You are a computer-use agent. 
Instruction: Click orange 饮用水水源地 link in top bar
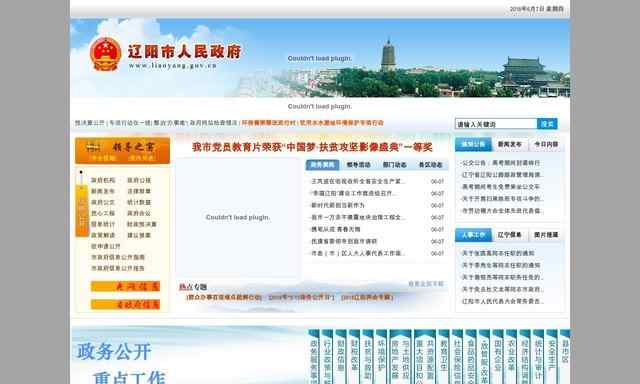click(342, 123)
